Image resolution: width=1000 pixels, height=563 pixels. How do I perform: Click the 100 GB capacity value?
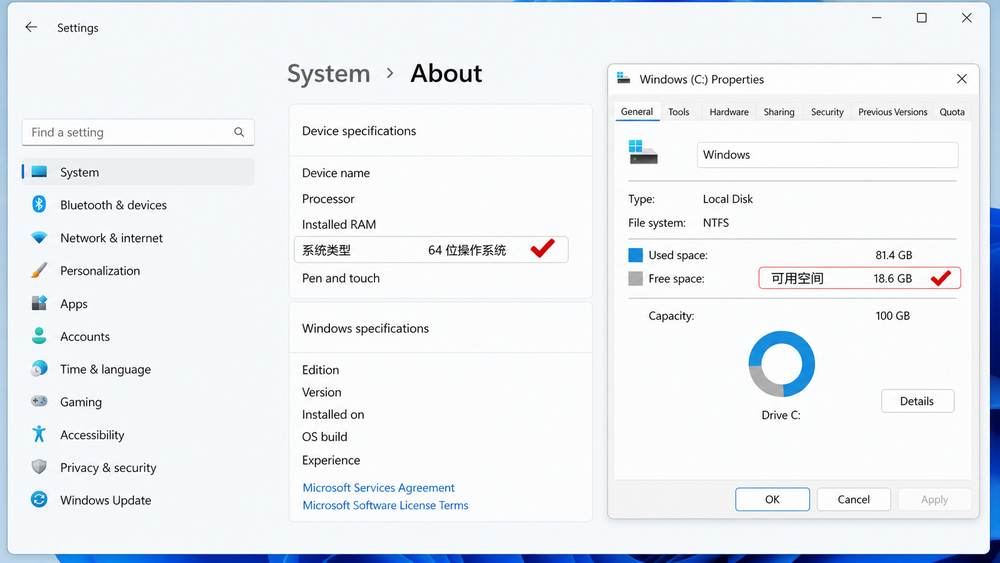[892, 316]
